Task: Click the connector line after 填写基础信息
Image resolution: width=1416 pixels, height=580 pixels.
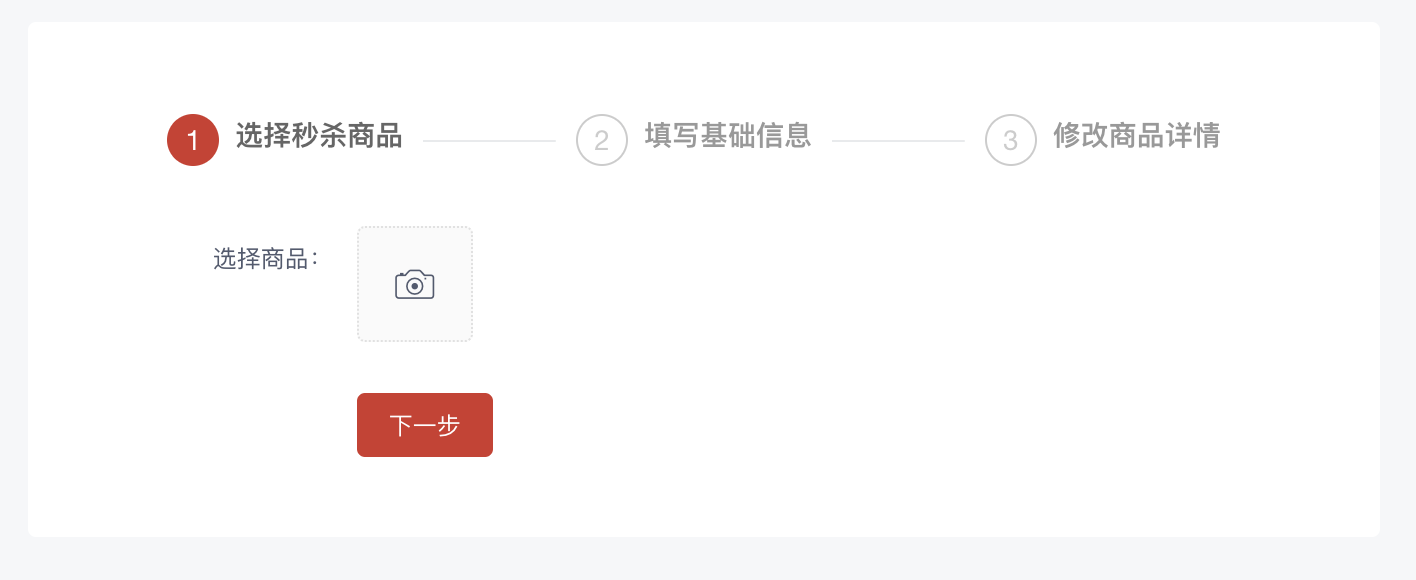Action: point(898,141)
